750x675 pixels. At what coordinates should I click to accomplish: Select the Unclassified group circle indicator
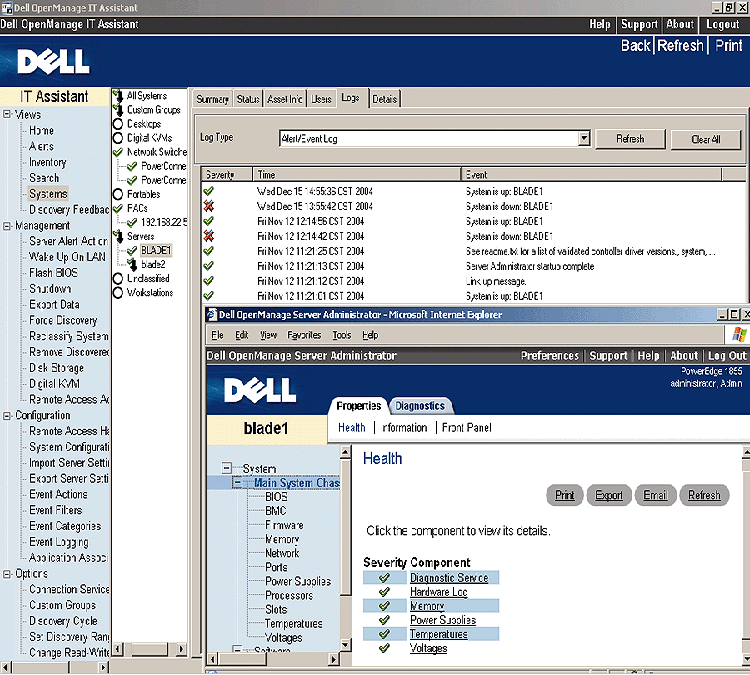pyautogui.click(x=118, y=279)
